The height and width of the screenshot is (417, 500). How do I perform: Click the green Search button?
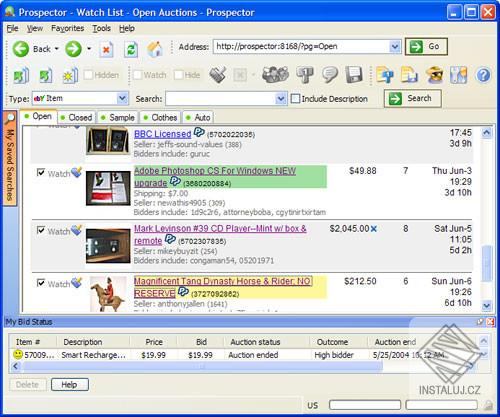point(413,98)
